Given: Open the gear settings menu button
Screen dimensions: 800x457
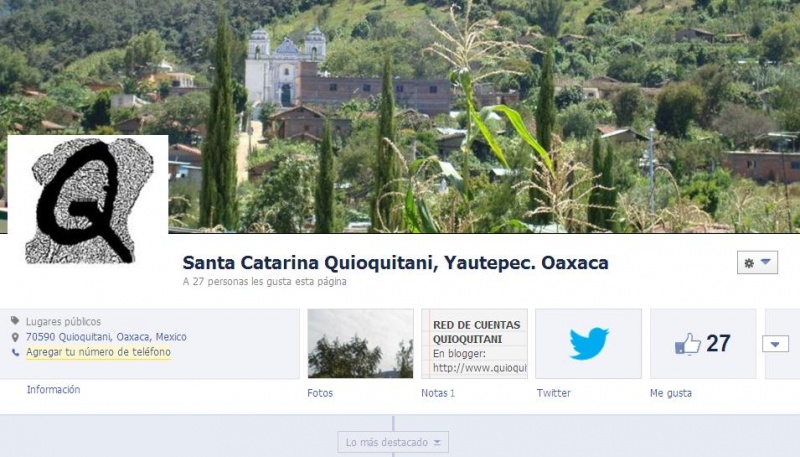Looking at the screenshot, I should pyautogui.click(x=757, y=263).
